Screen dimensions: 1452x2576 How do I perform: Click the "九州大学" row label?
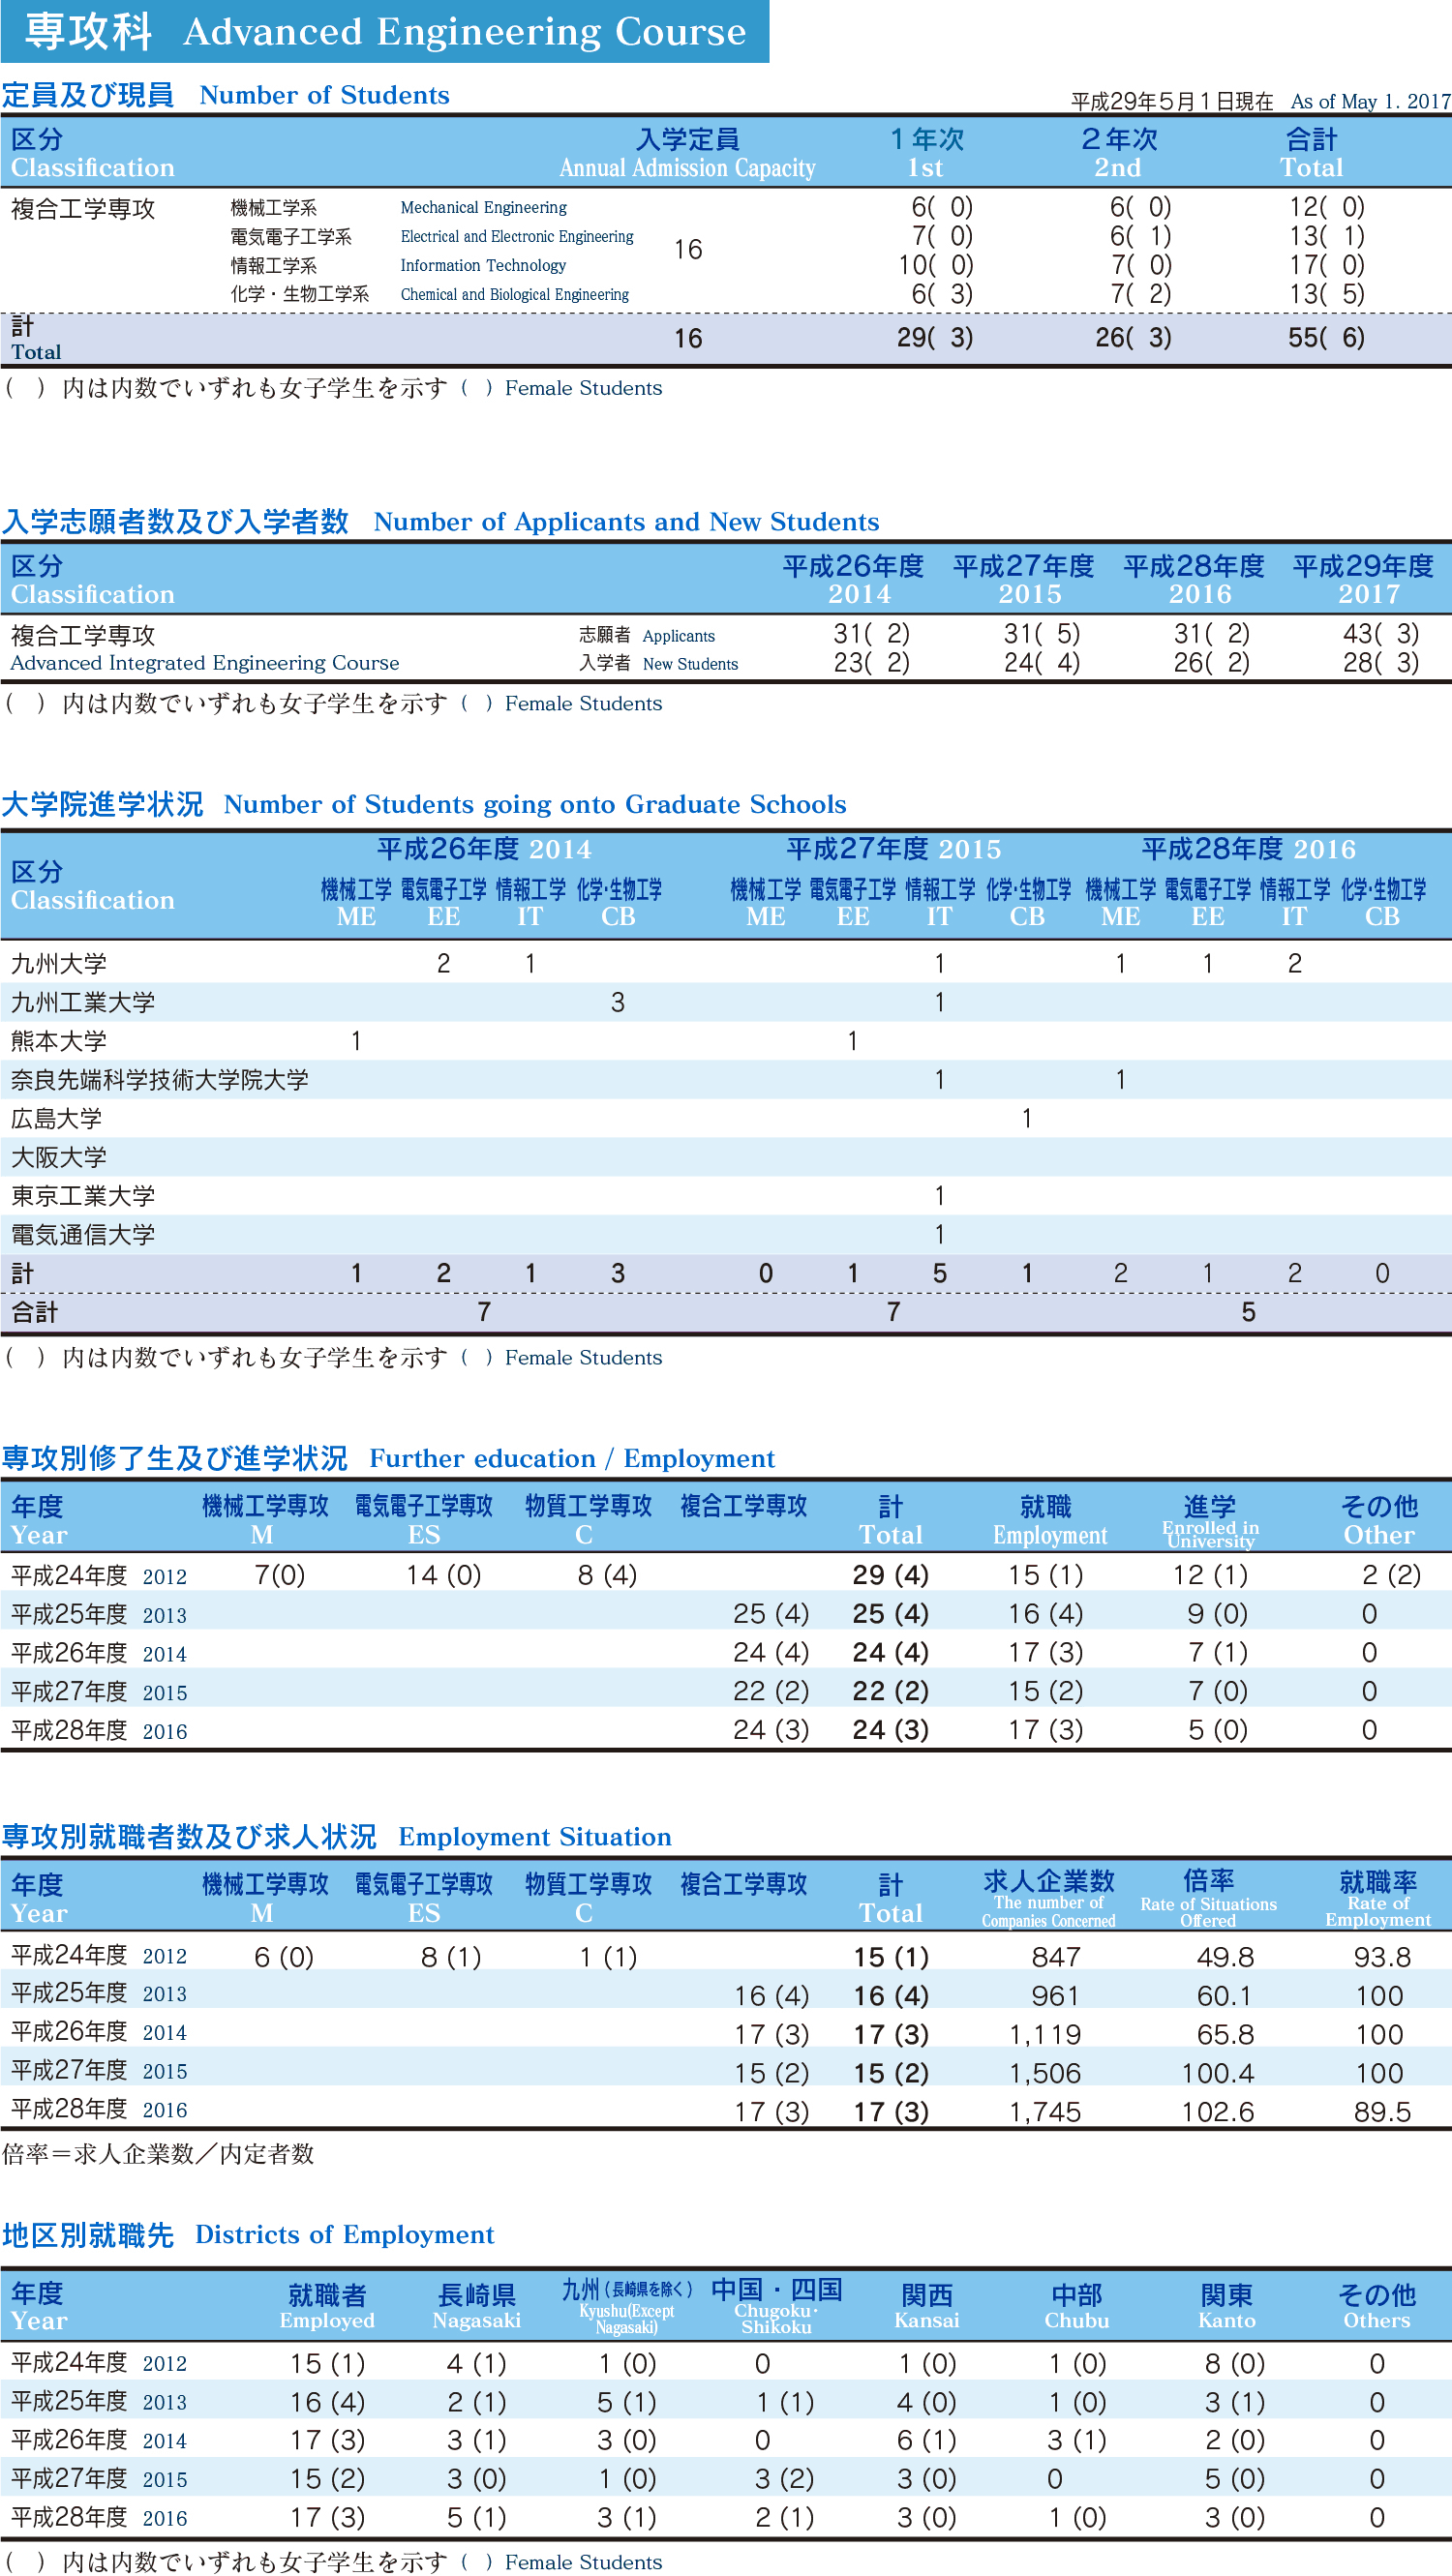tap(58, 964)
